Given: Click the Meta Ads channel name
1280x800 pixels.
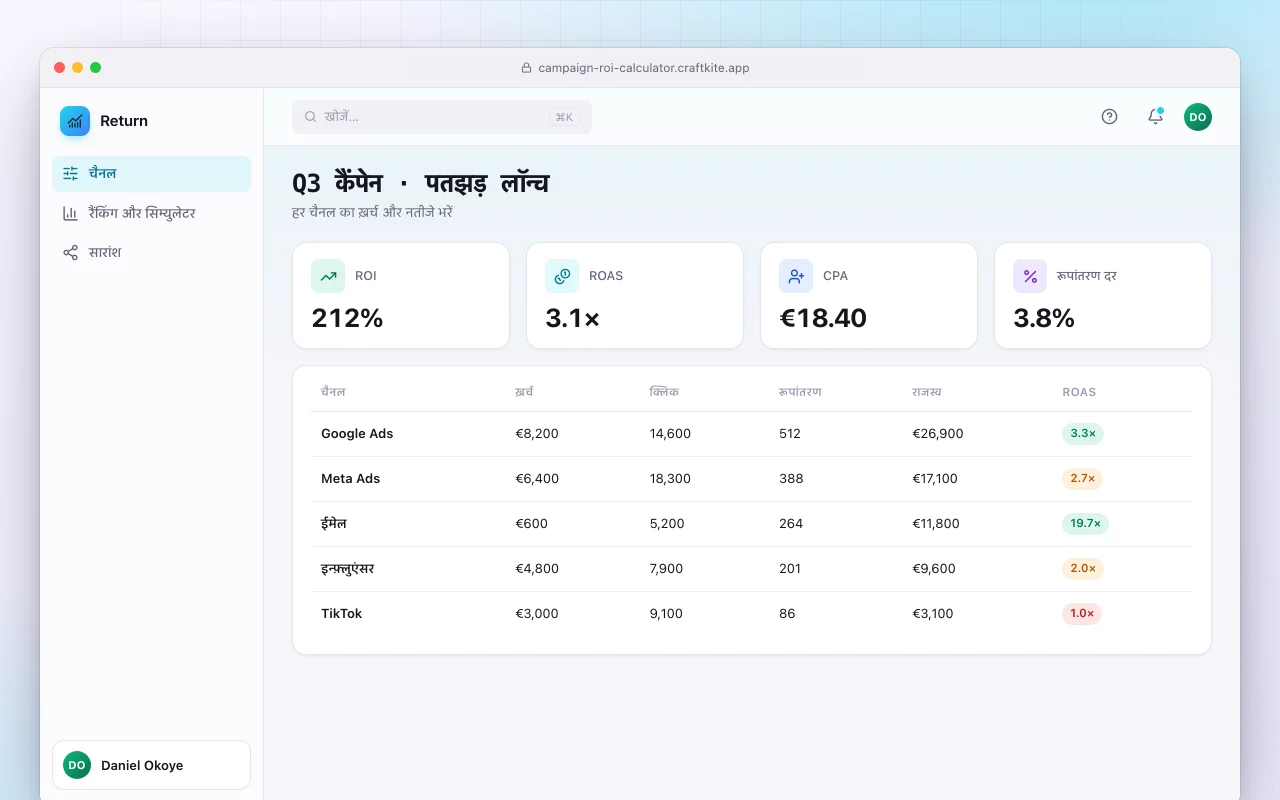Looking at the screenshot, I should pyautogui.click(x=350, y=479).
